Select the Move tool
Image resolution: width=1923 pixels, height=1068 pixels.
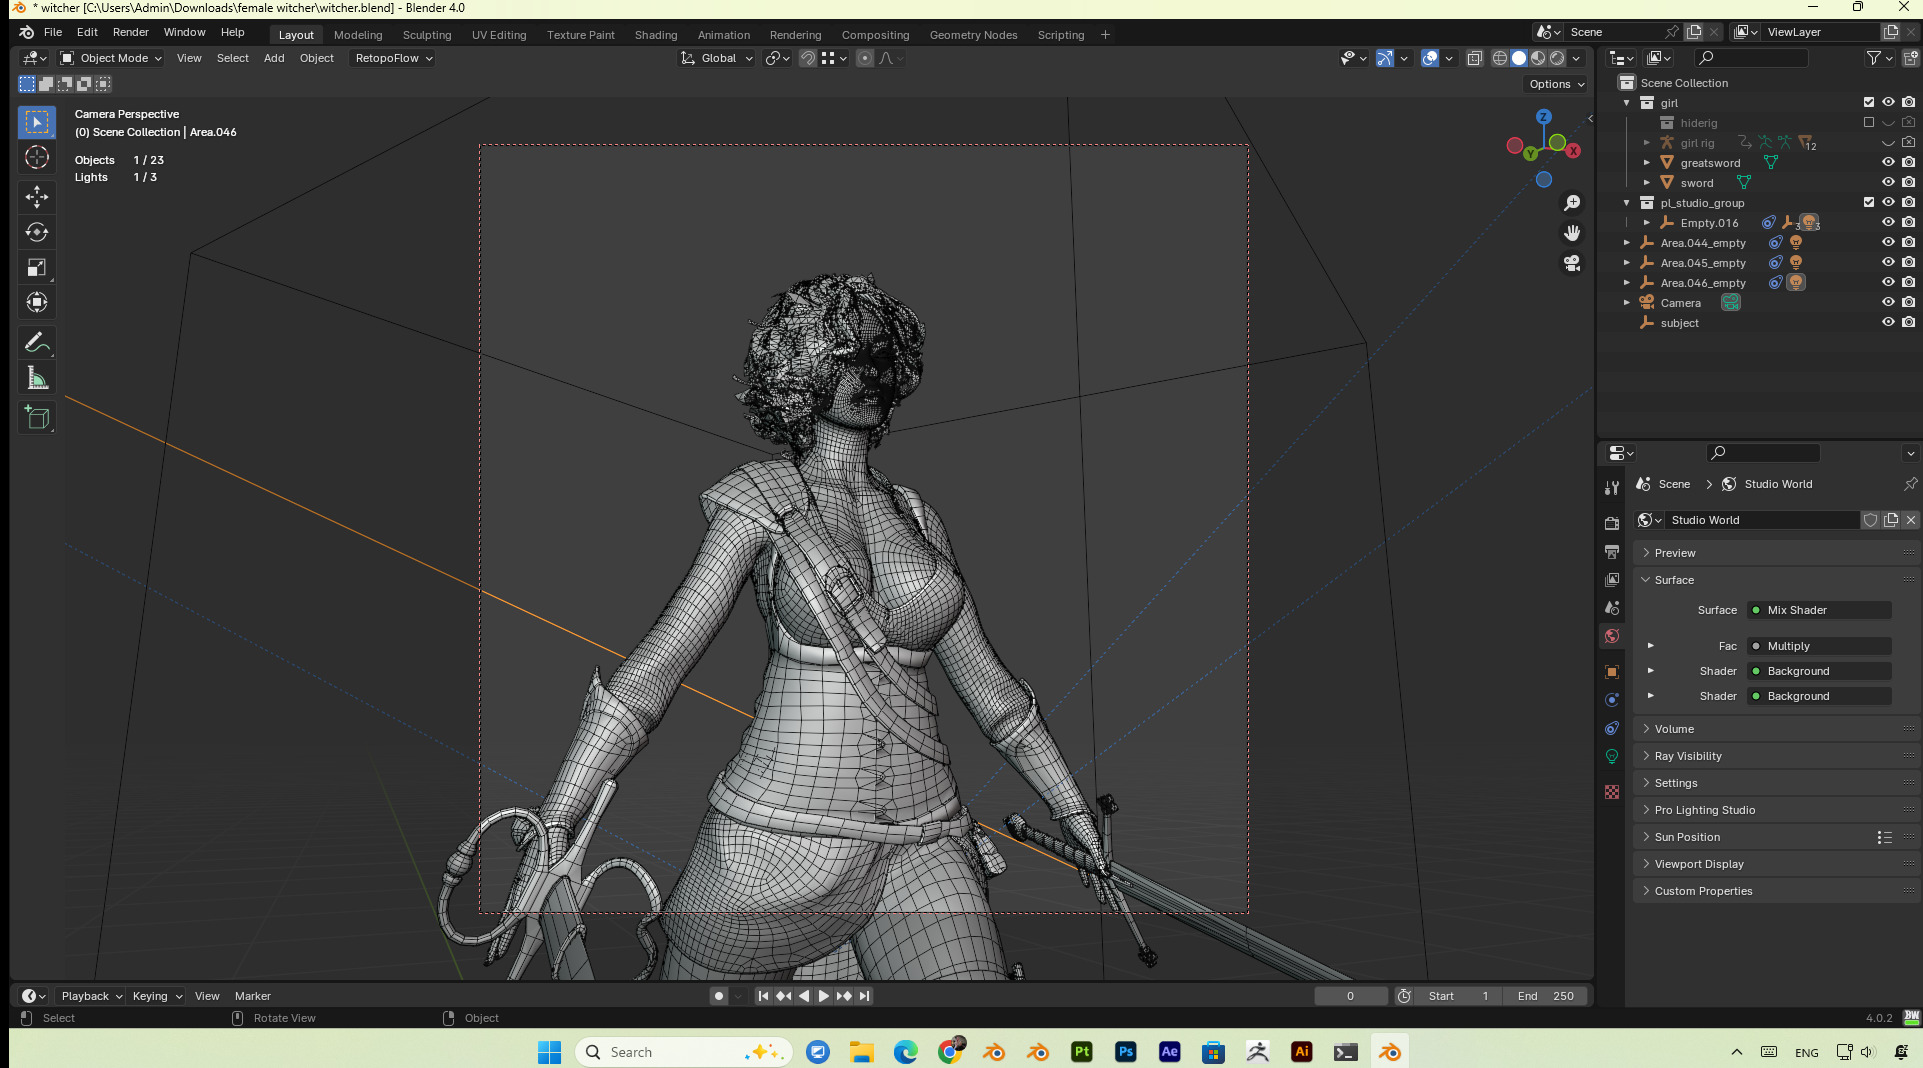click(37, 197)
